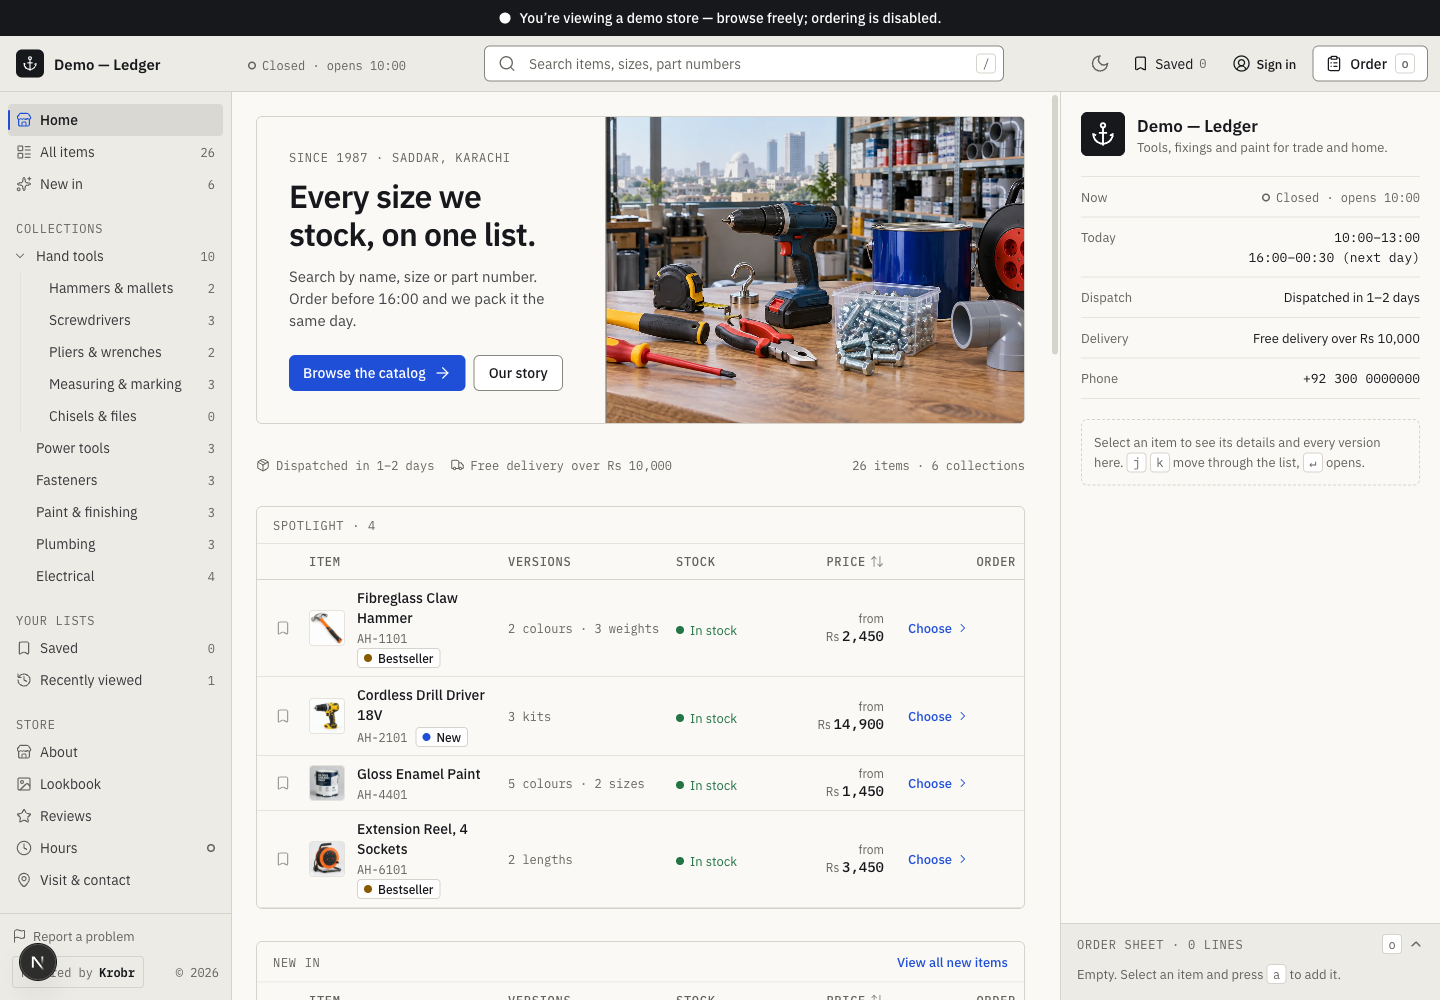Open the About page
This screenshot has height=1000, width=1440.
pyautogui.click(x=116, y=752)
